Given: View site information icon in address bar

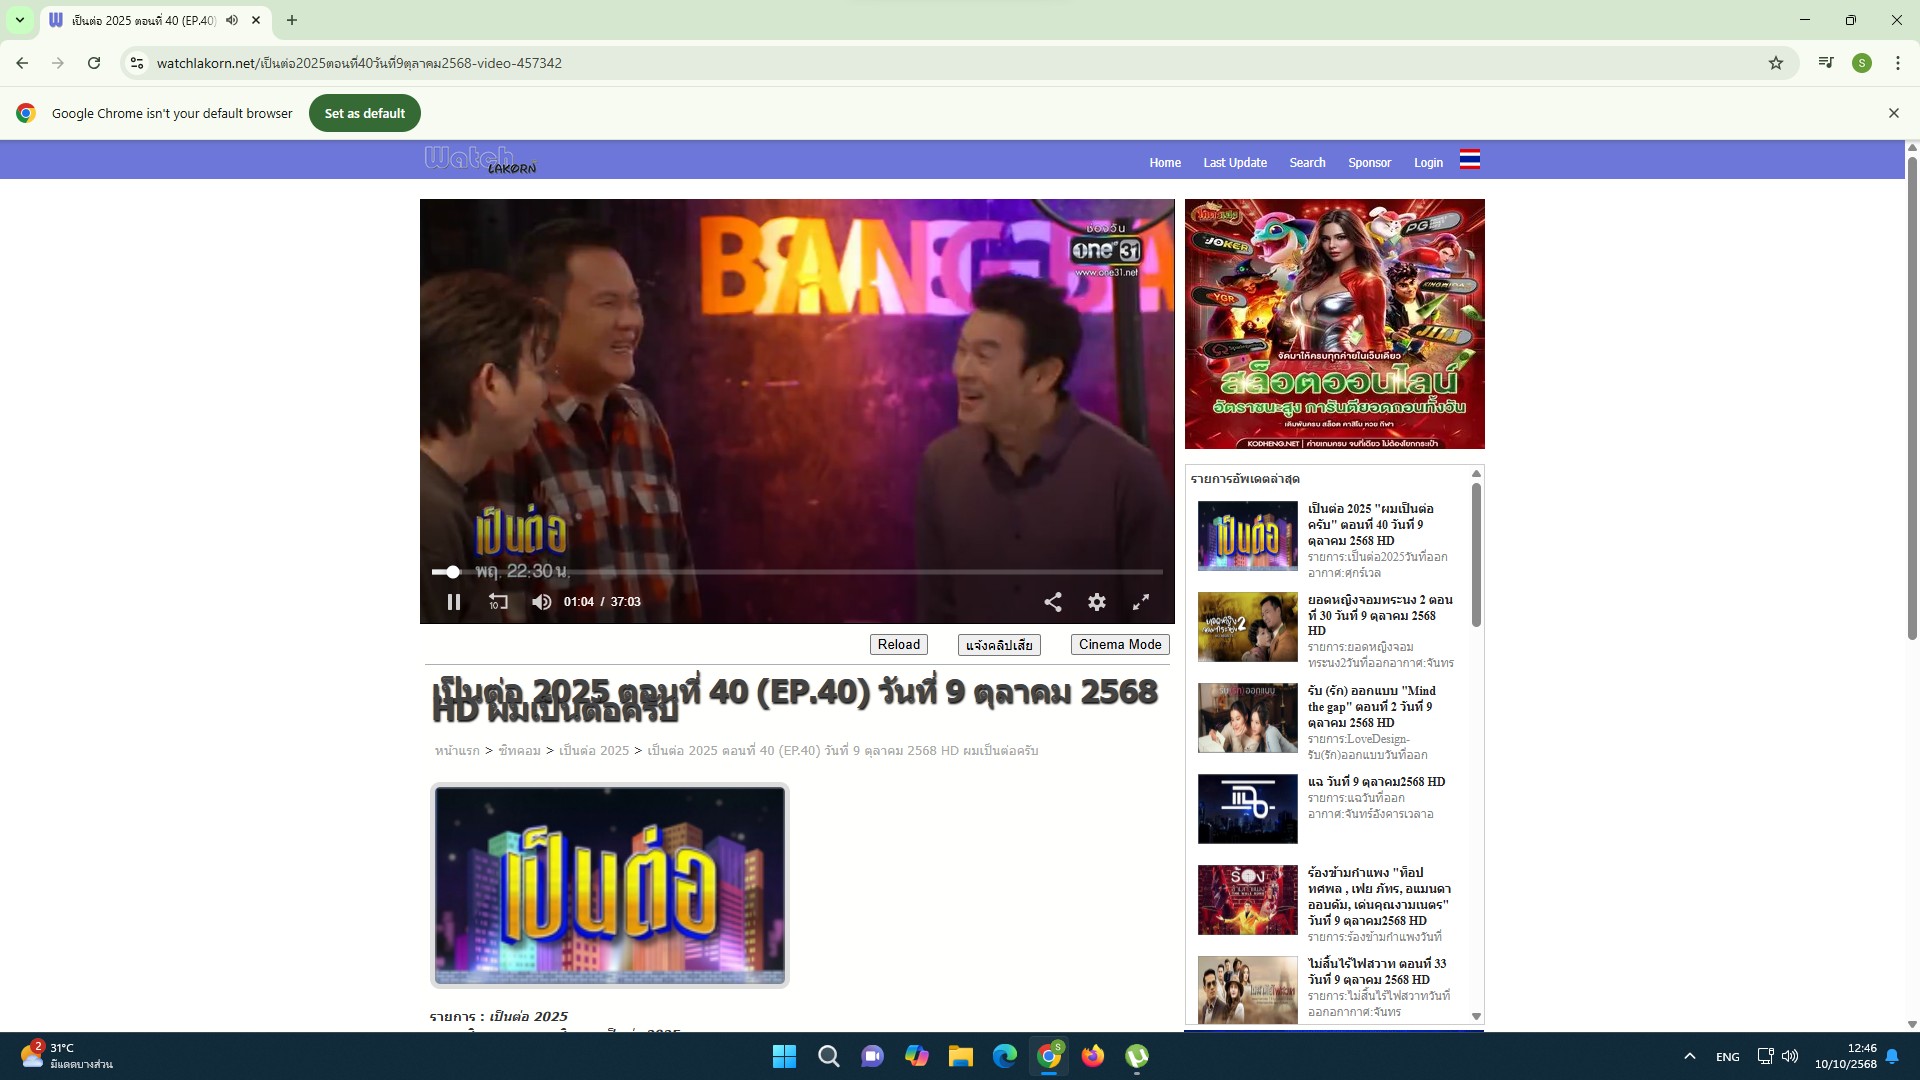Looking at the screenshot, I should tap(137, 63).
